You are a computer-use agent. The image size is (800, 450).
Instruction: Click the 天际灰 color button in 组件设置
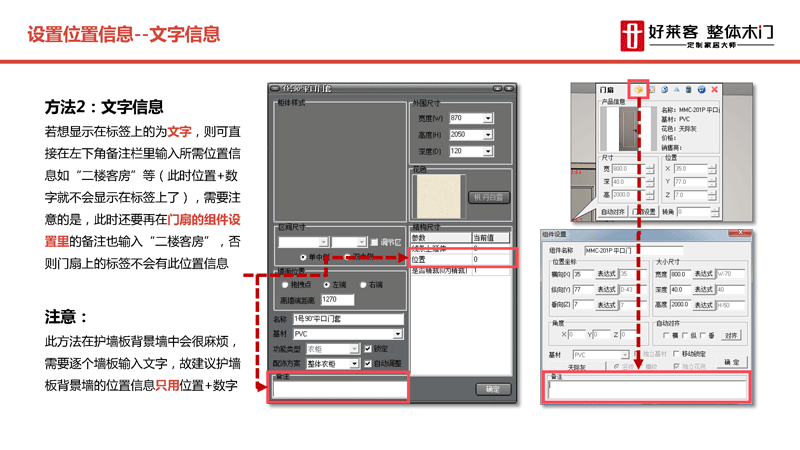pyautogui.click(x=577, y=367)
